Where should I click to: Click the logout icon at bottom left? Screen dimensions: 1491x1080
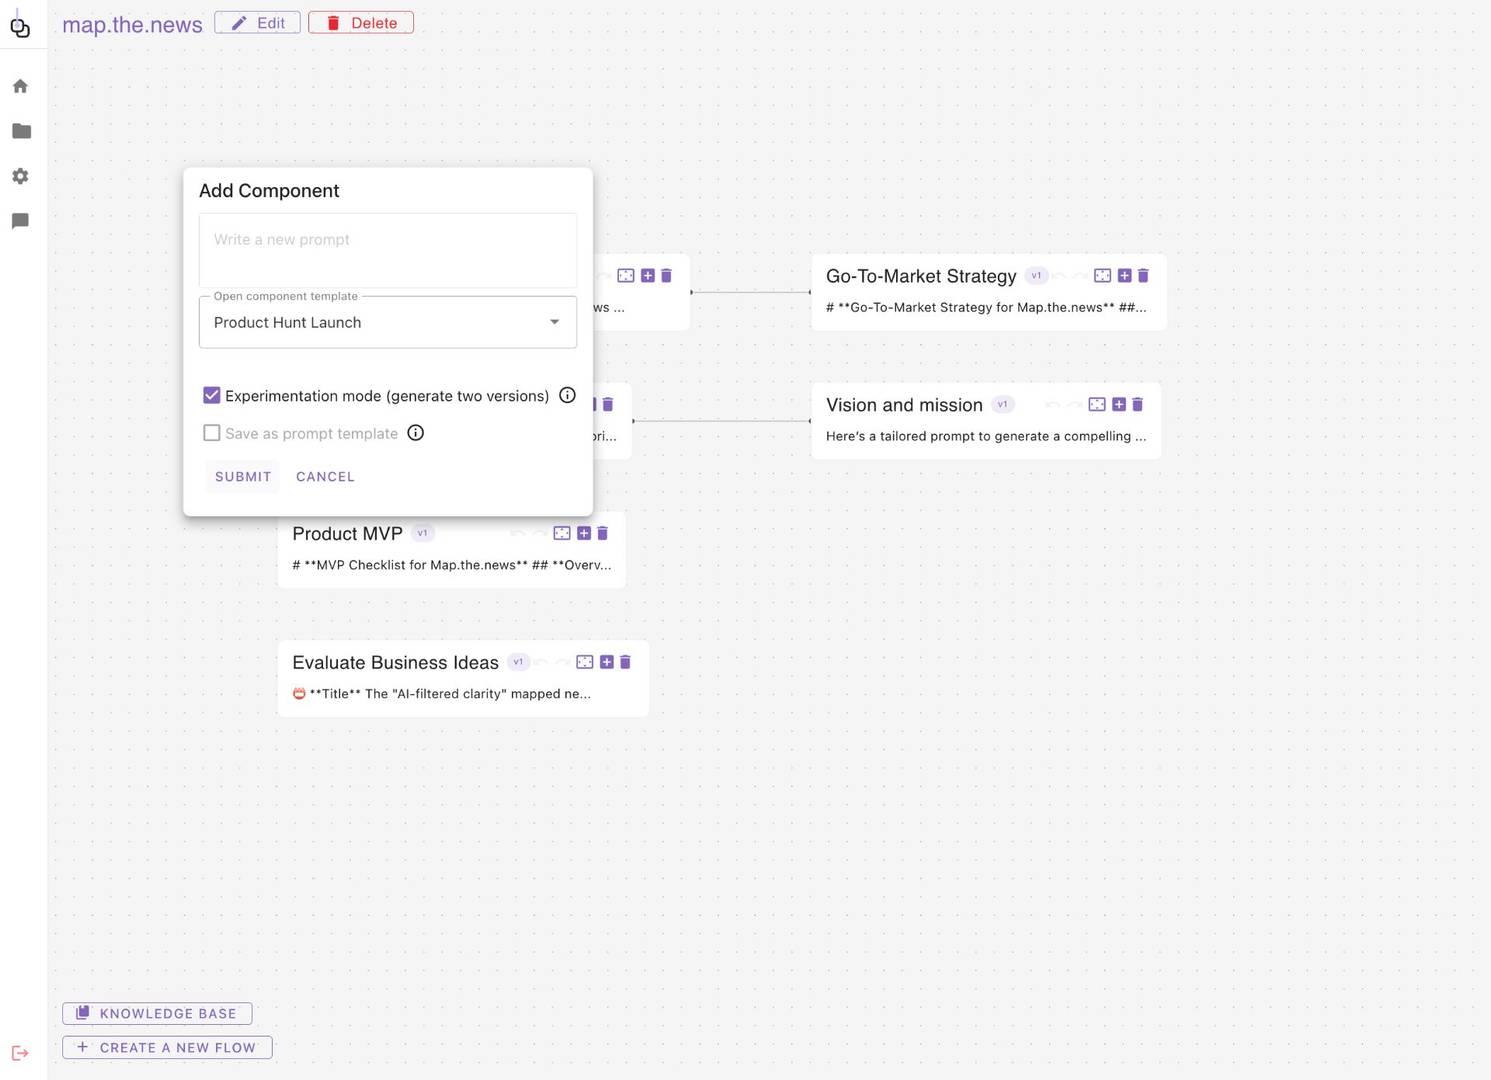[20, 1053]
